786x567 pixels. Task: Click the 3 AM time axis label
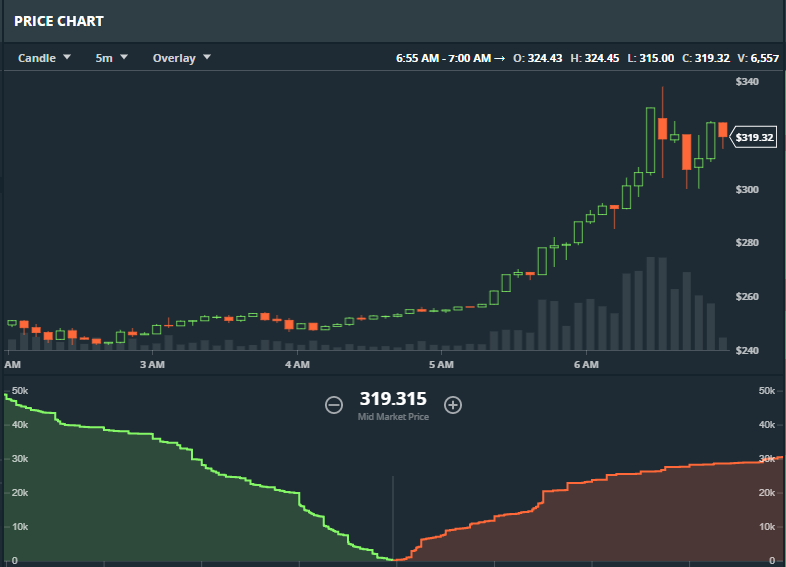click(152, 364)
